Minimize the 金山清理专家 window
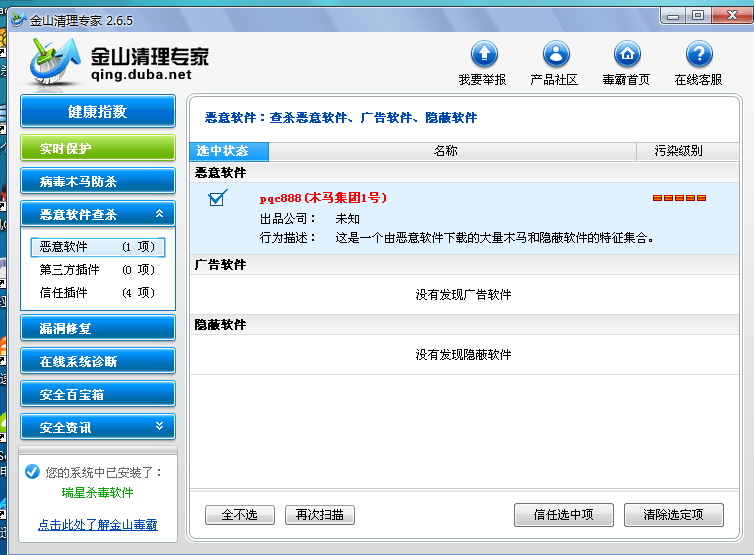This screenshot has height=555, width=754. 673,16
